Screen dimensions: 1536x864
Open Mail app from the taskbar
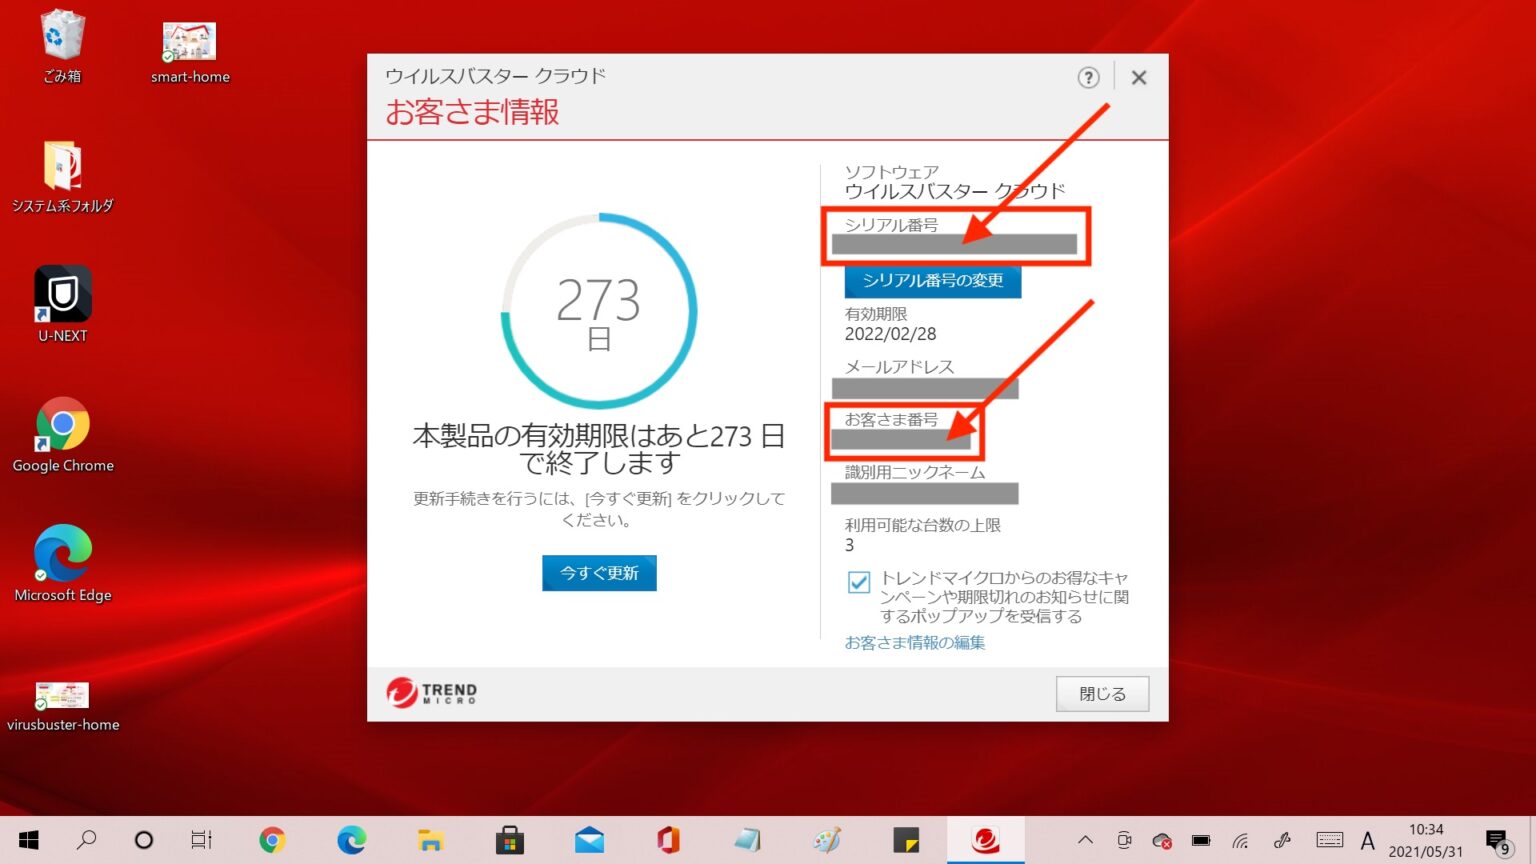coord(589,840)
